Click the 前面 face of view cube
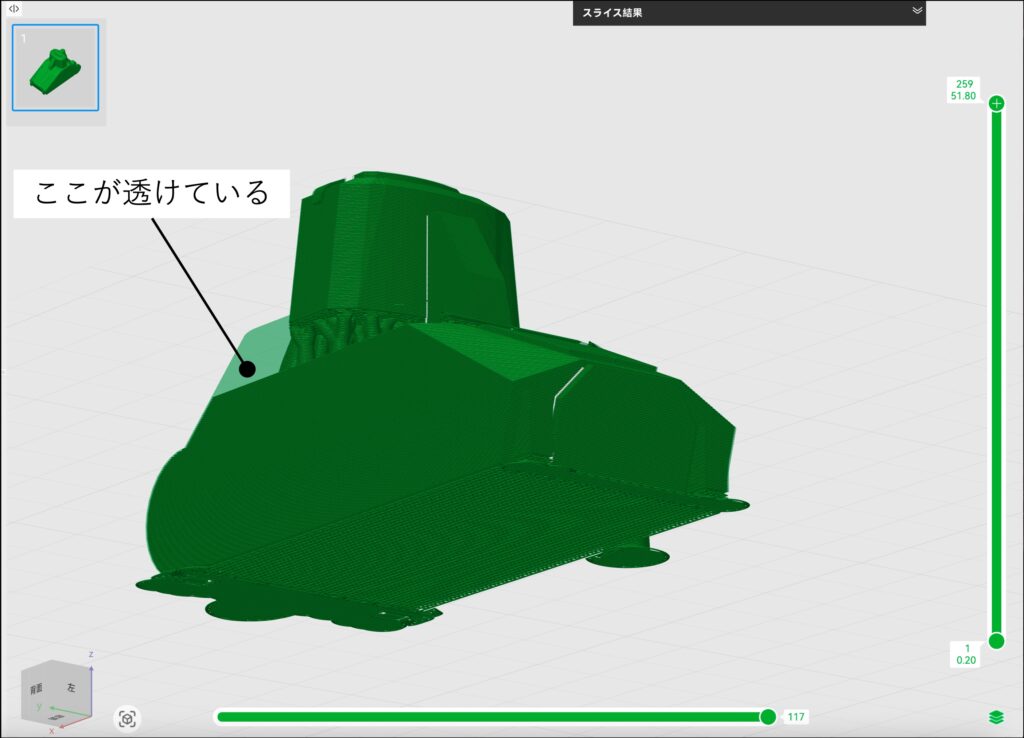1024x738 pixels. coord(36,689)
